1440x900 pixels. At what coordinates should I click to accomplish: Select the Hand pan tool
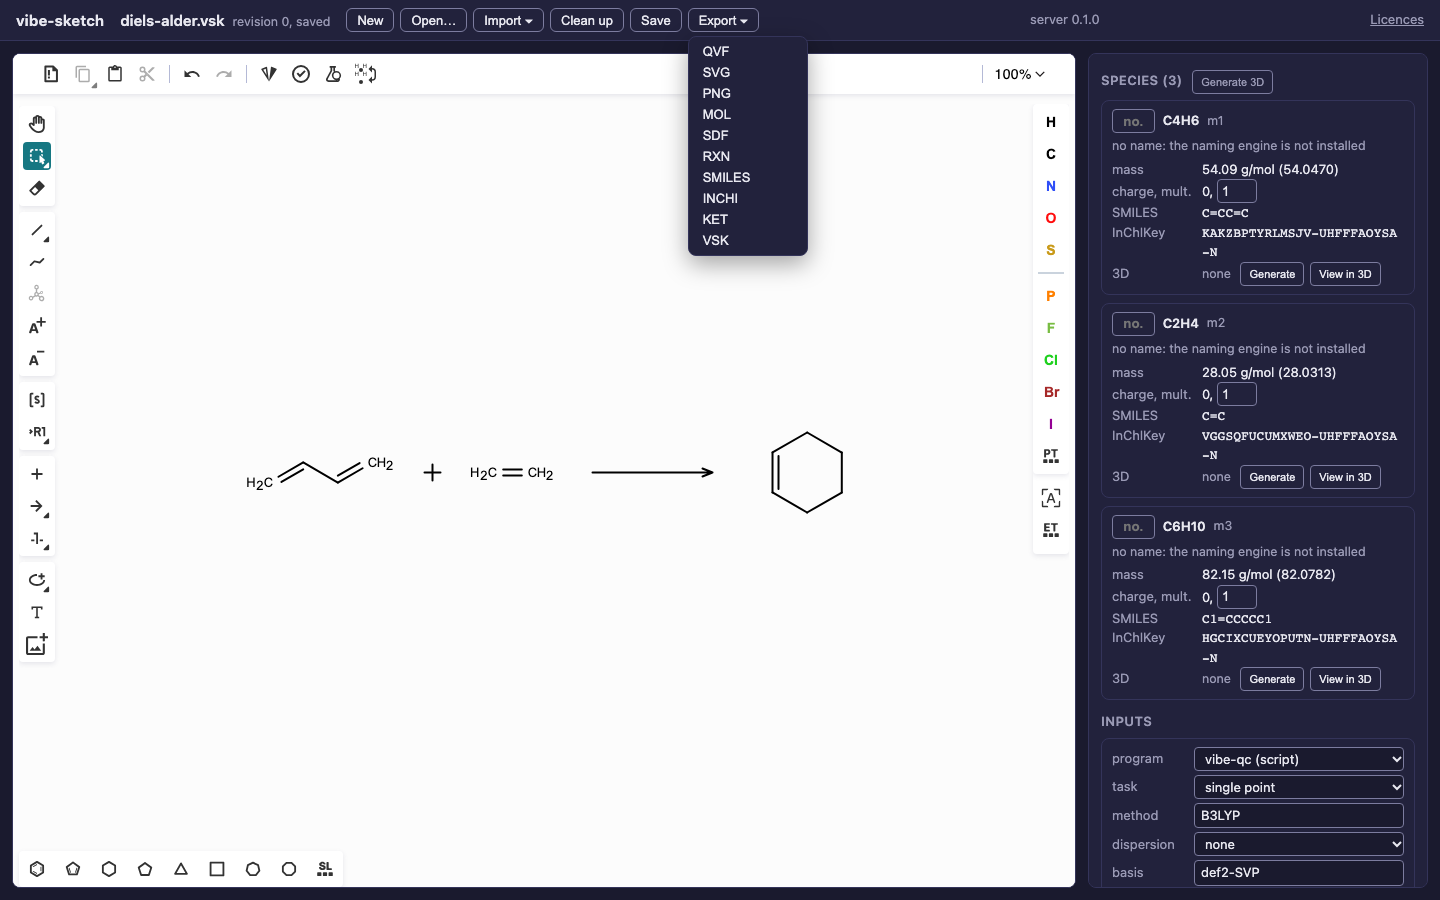point(37,124)
